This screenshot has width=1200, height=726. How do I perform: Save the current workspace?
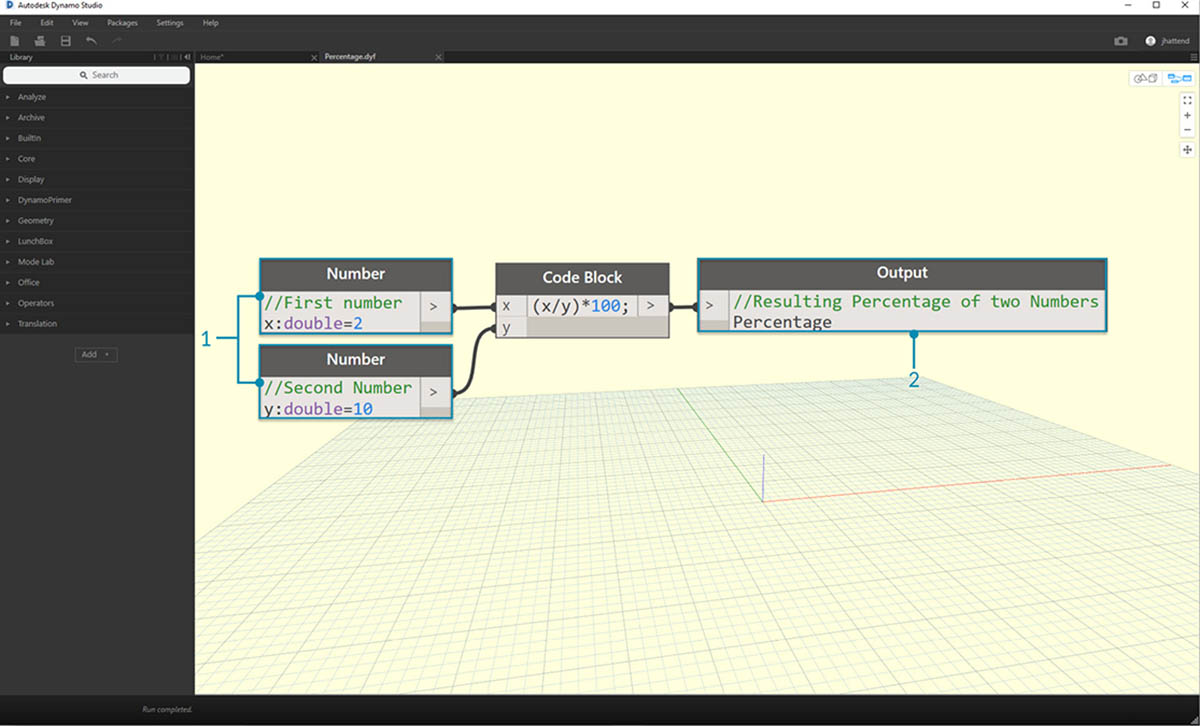65,40
